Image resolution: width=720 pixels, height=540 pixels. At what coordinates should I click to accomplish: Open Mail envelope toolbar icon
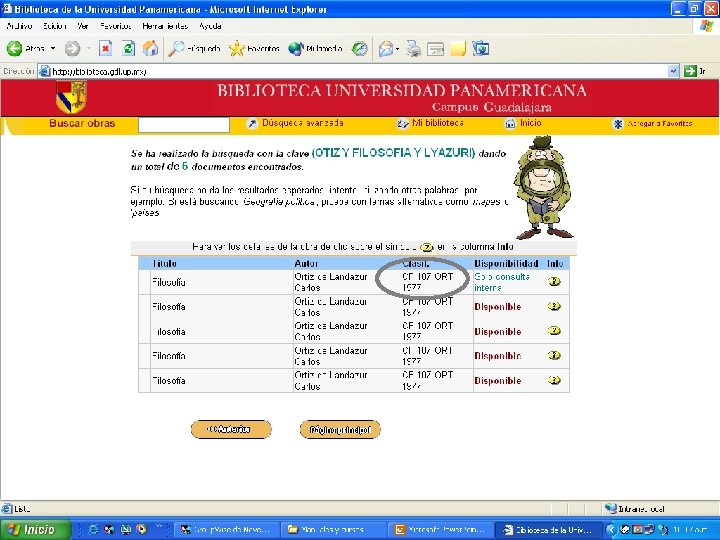pos(386,48)
